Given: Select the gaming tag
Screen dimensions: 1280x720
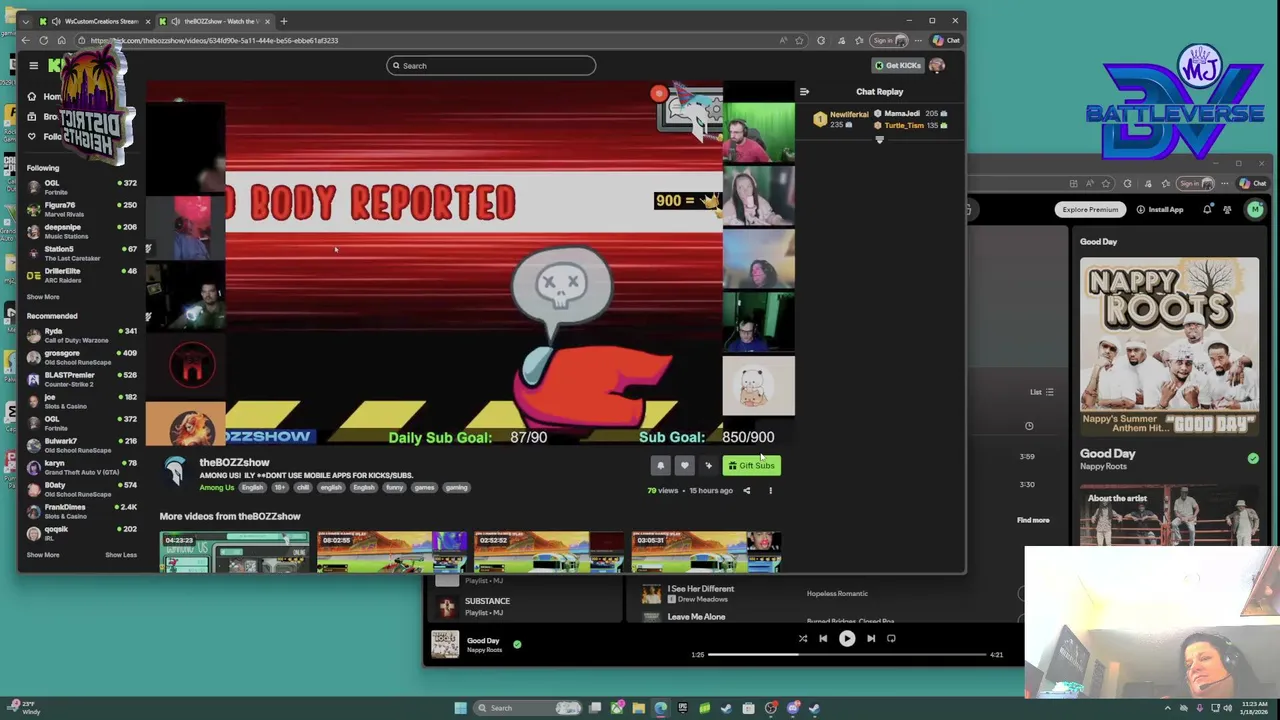Looking at the screenshot, I should (457, 487).
